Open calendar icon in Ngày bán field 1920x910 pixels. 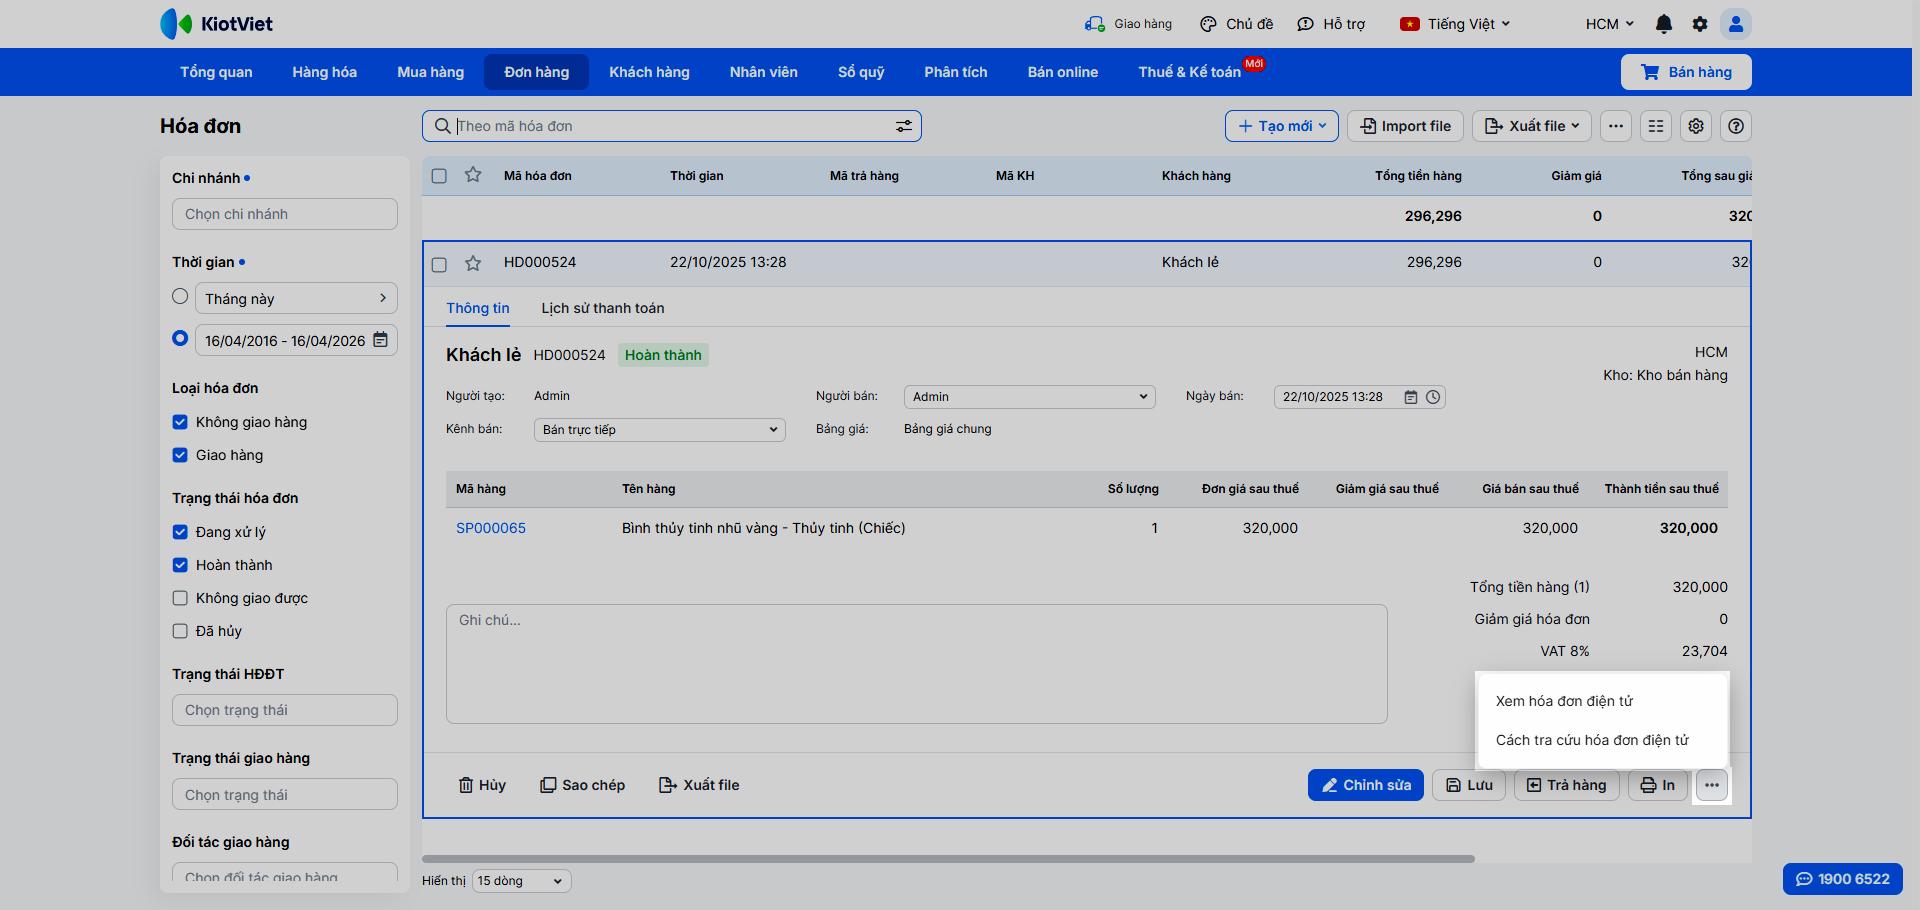[1411, 397]
